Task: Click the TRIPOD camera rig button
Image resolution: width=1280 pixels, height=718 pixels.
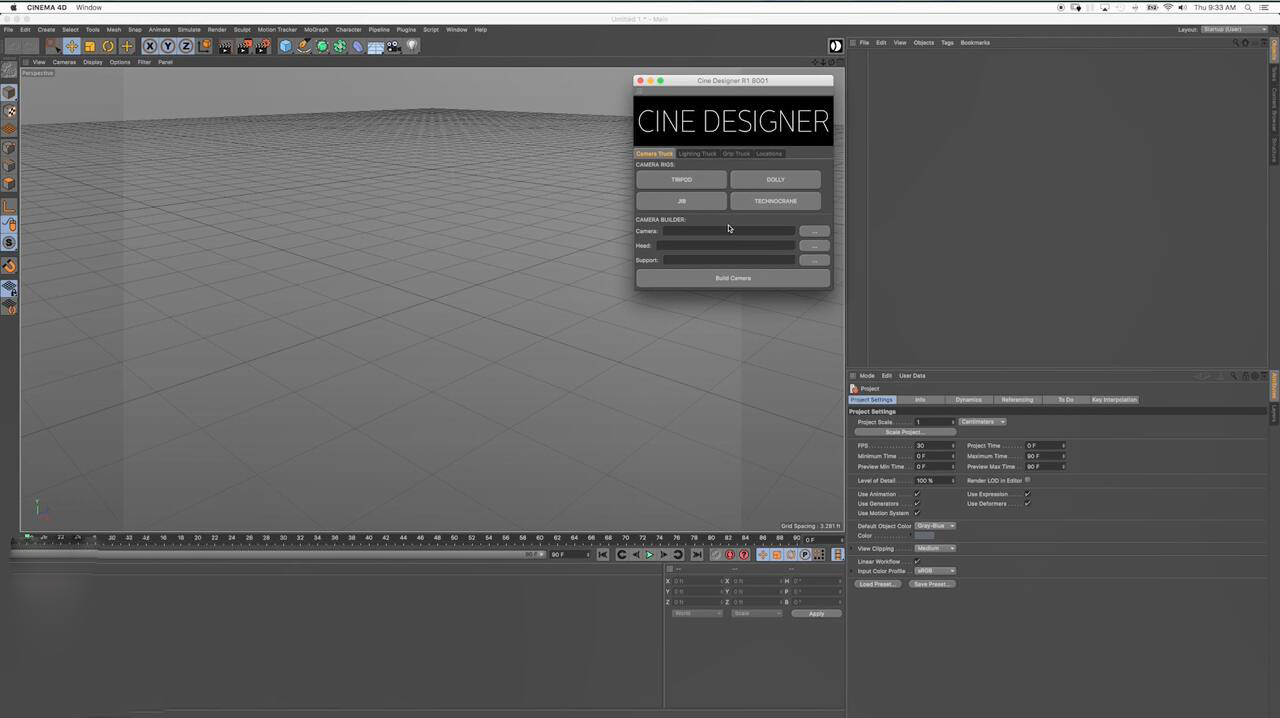Action: click(681, 180)
